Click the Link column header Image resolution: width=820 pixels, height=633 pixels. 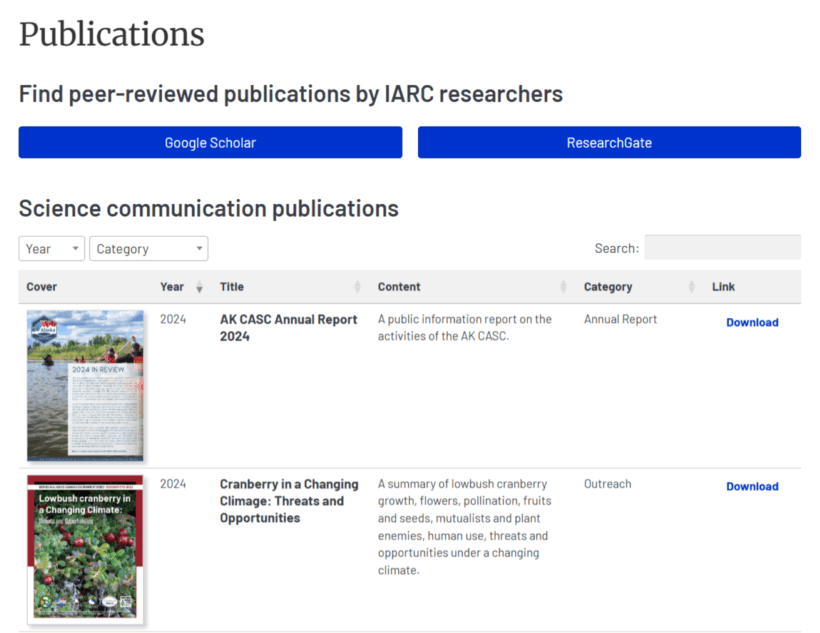click(723, 287)
